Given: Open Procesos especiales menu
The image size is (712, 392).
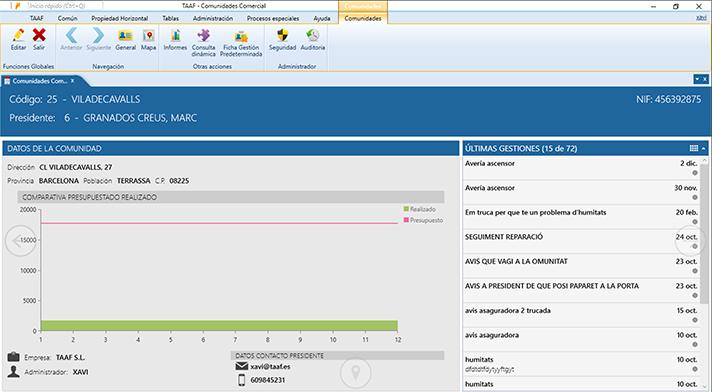Looking at the screenshot, I should pos(273,18).
